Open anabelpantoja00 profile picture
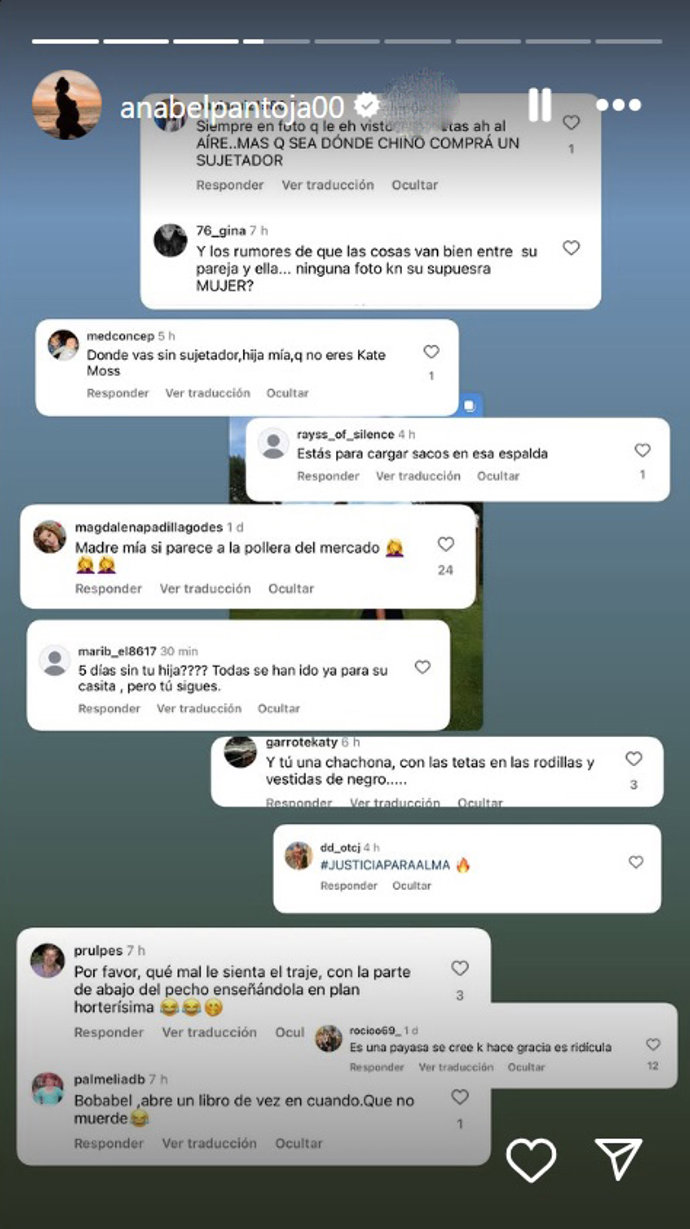The image size is (690, 1229). (x=67, y=105)
